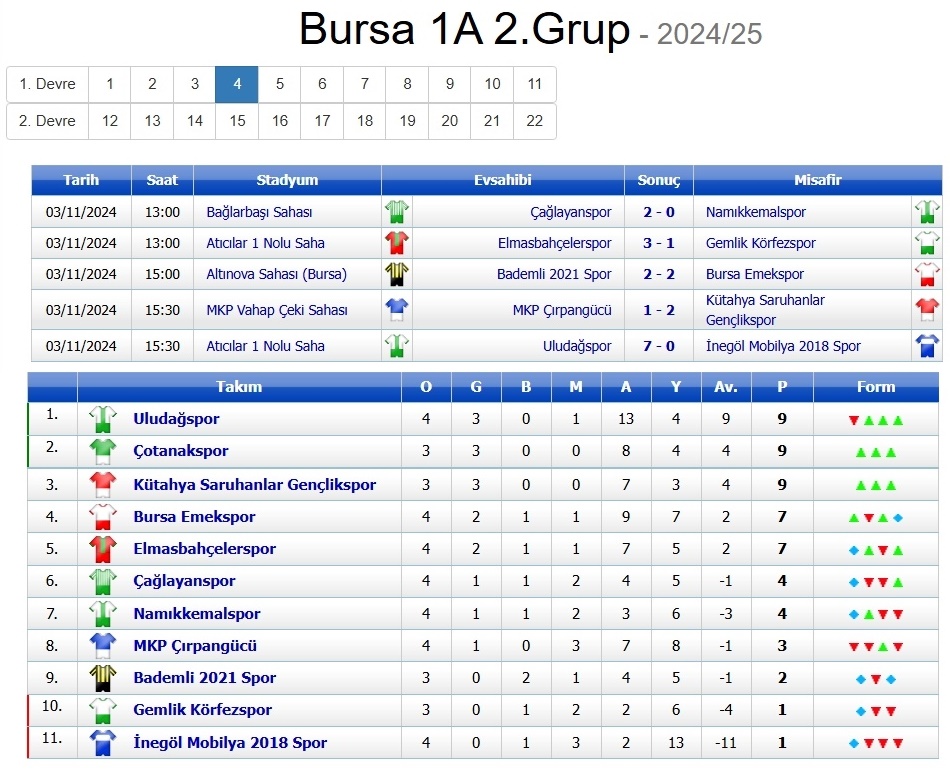Open Bağlarbaşı Sahası stadium link
Image resolution: width=950 pixels, height=770 pixels.
(x=260, y=212)
